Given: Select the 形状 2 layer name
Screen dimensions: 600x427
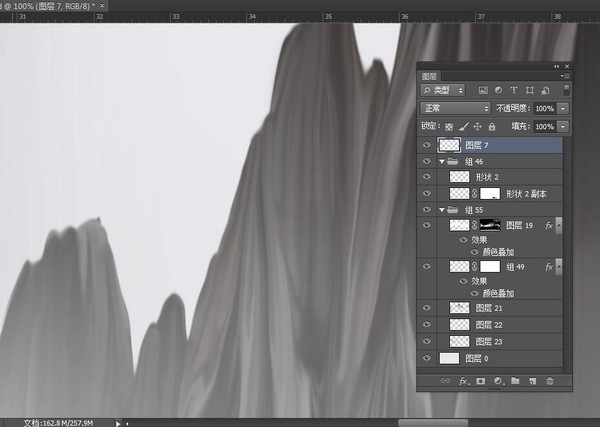Looking at the screenshot, I should click(487, 177).
